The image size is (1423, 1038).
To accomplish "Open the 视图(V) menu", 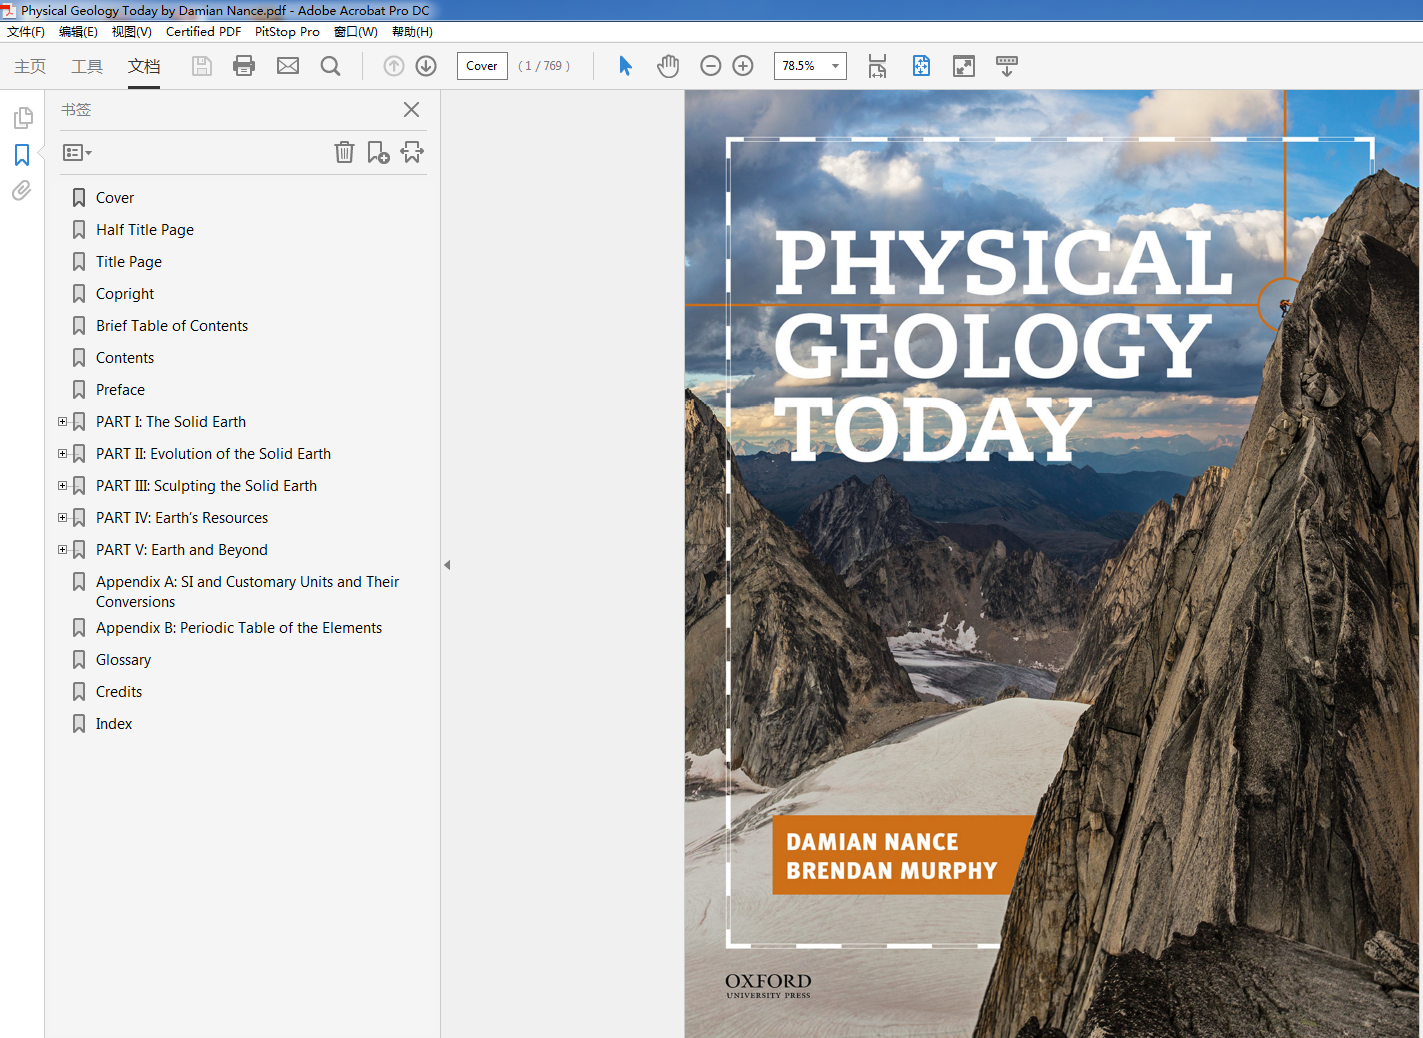I will pyautogui.click(x=131, y=32).
